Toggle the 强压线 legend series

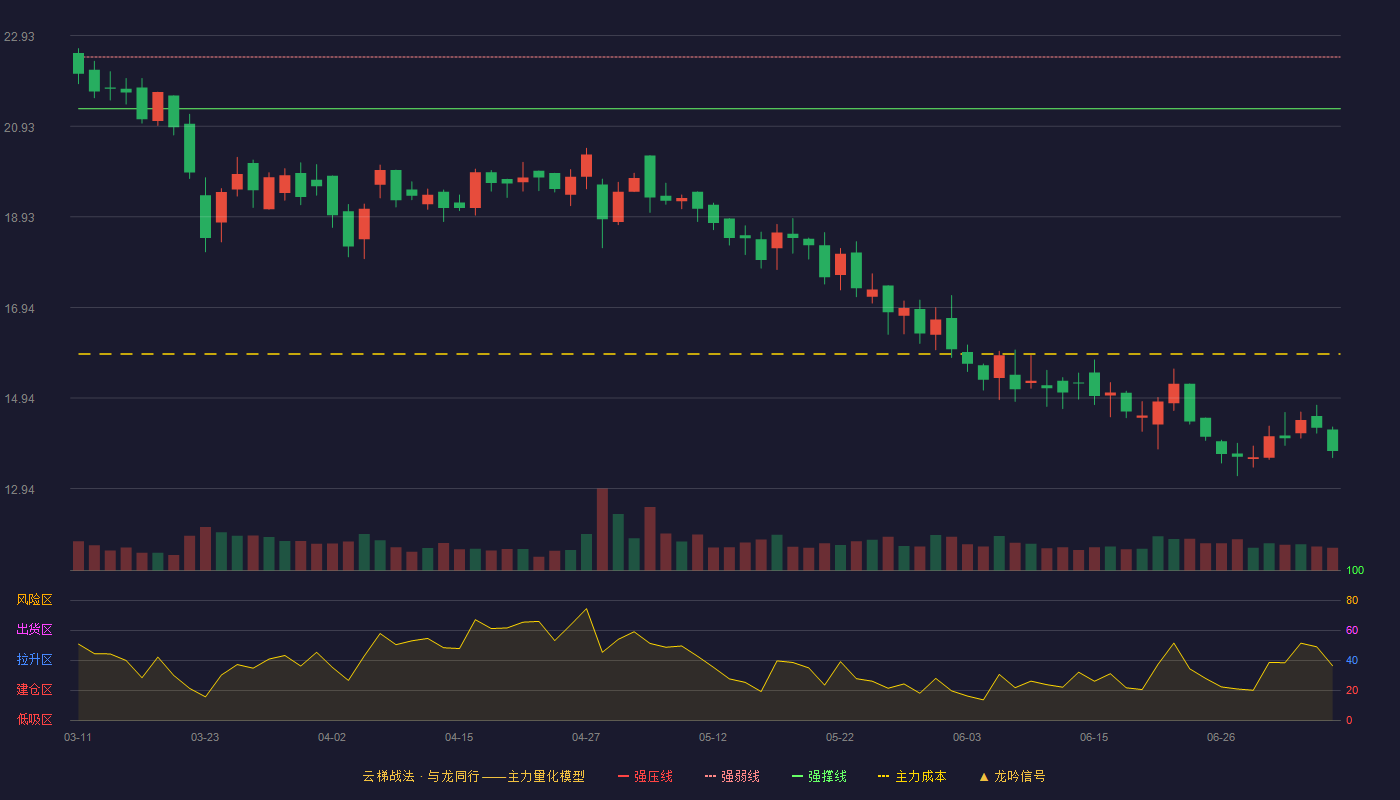coord(645,776)
